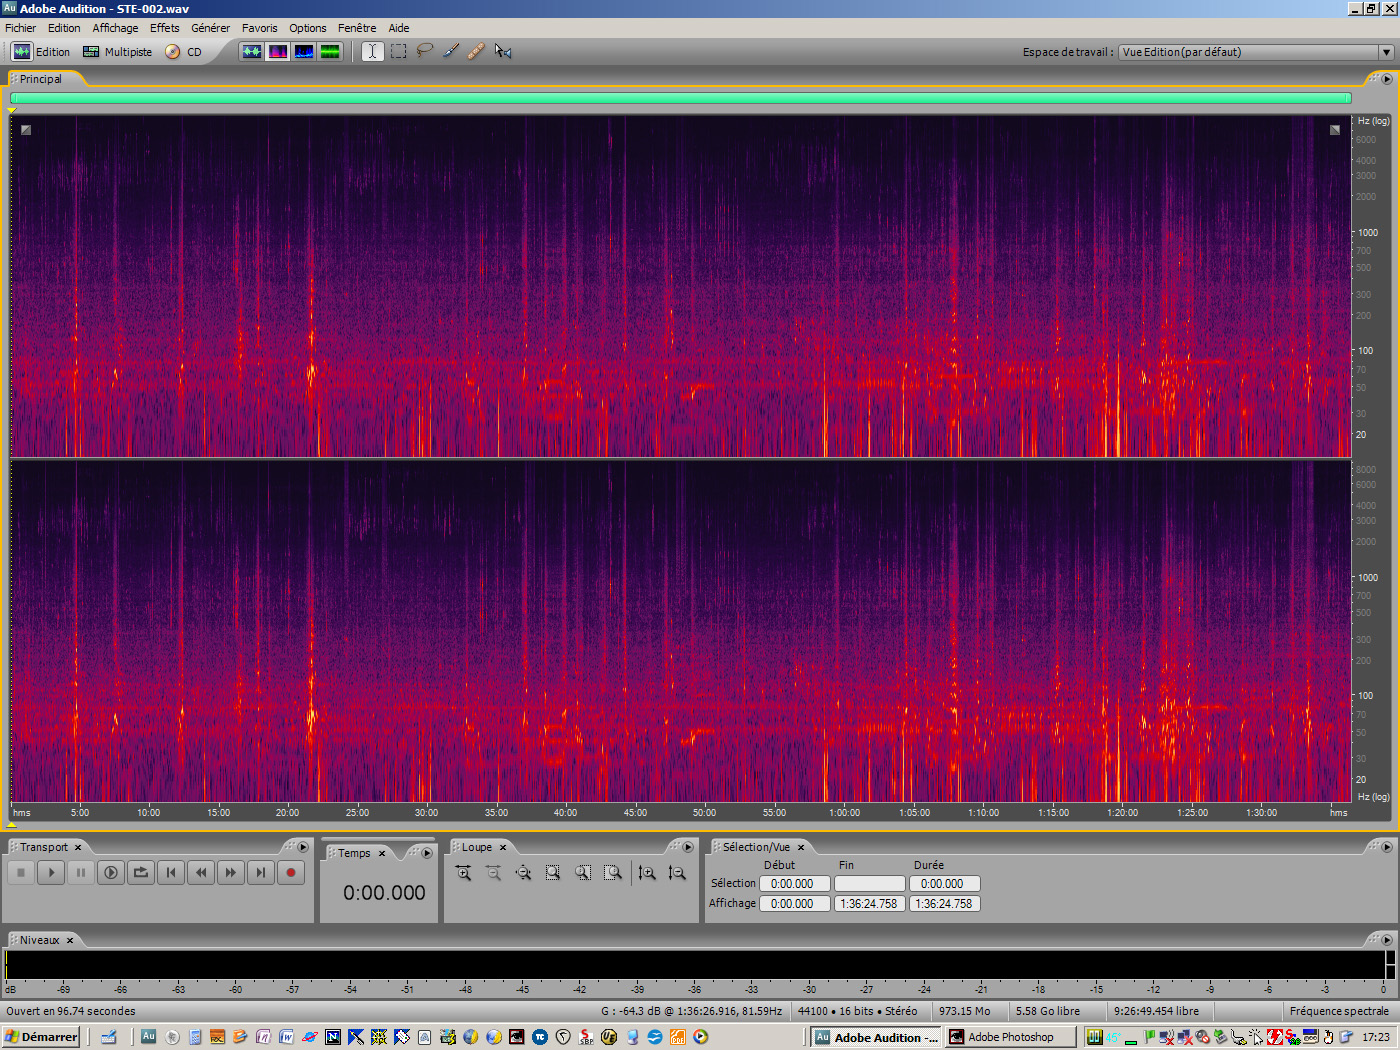Choose the Spot Healing bandage tool
The height and width of the screenshot is (1050, 1400).
click(476, 51)
